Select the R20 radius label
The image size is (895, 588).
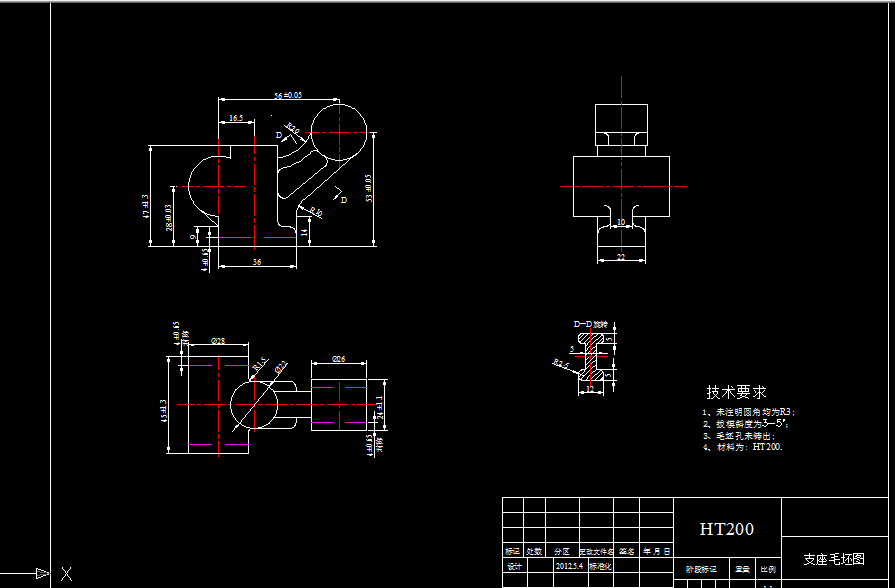coord(292,128)
